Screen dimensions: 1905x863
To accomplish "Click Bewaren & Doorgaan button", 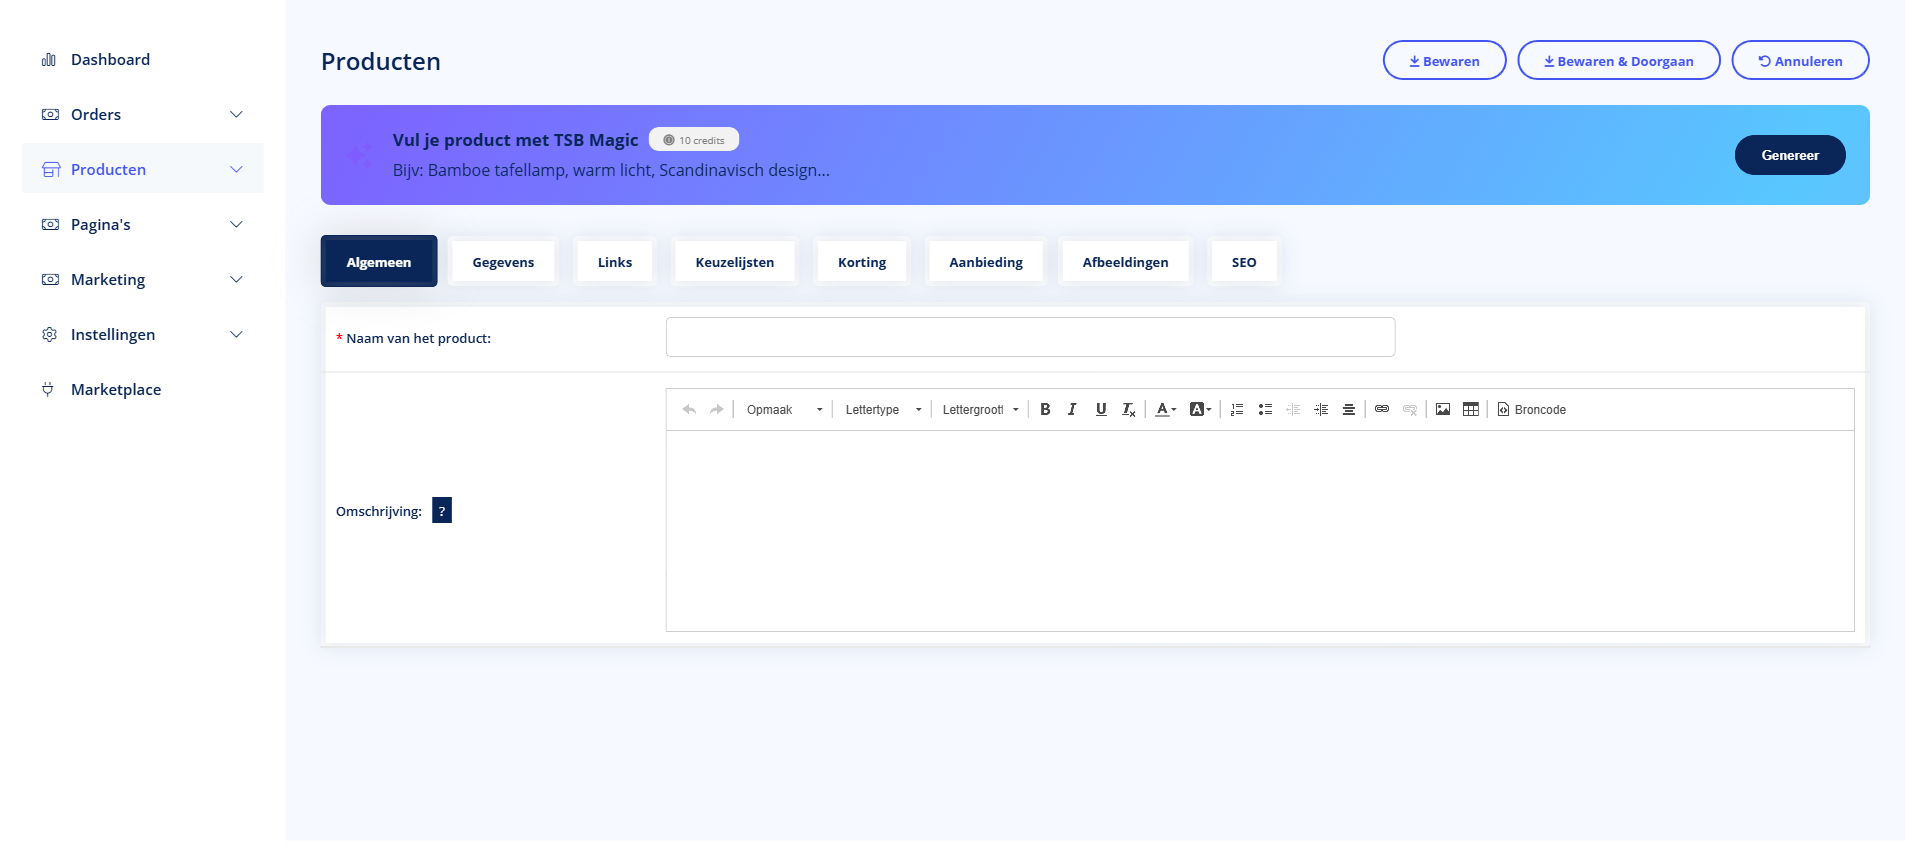I will click(x=1618, y=61).
